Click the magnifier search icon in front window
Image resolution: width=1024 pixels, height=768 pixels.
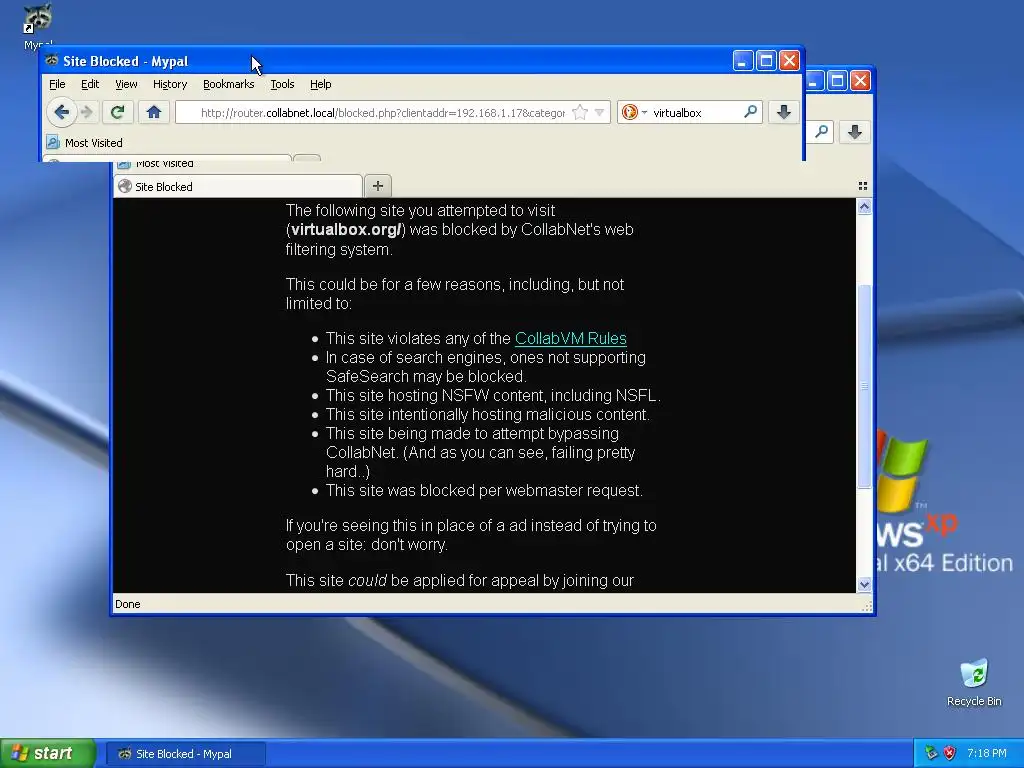pos(750,112)
